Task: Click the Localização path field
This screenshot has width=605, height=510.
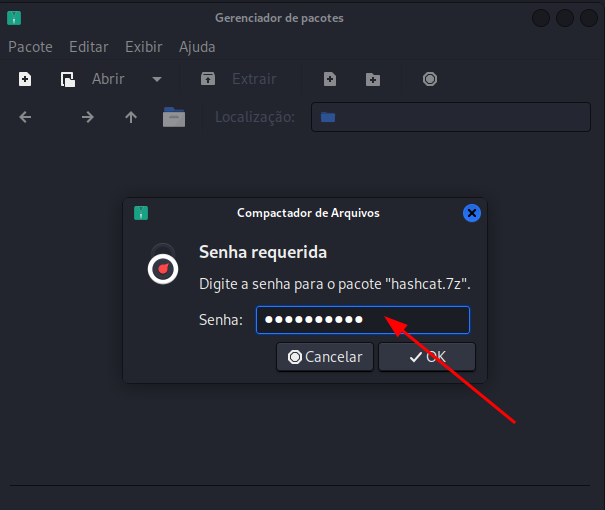Action: [x=450, y=117]
